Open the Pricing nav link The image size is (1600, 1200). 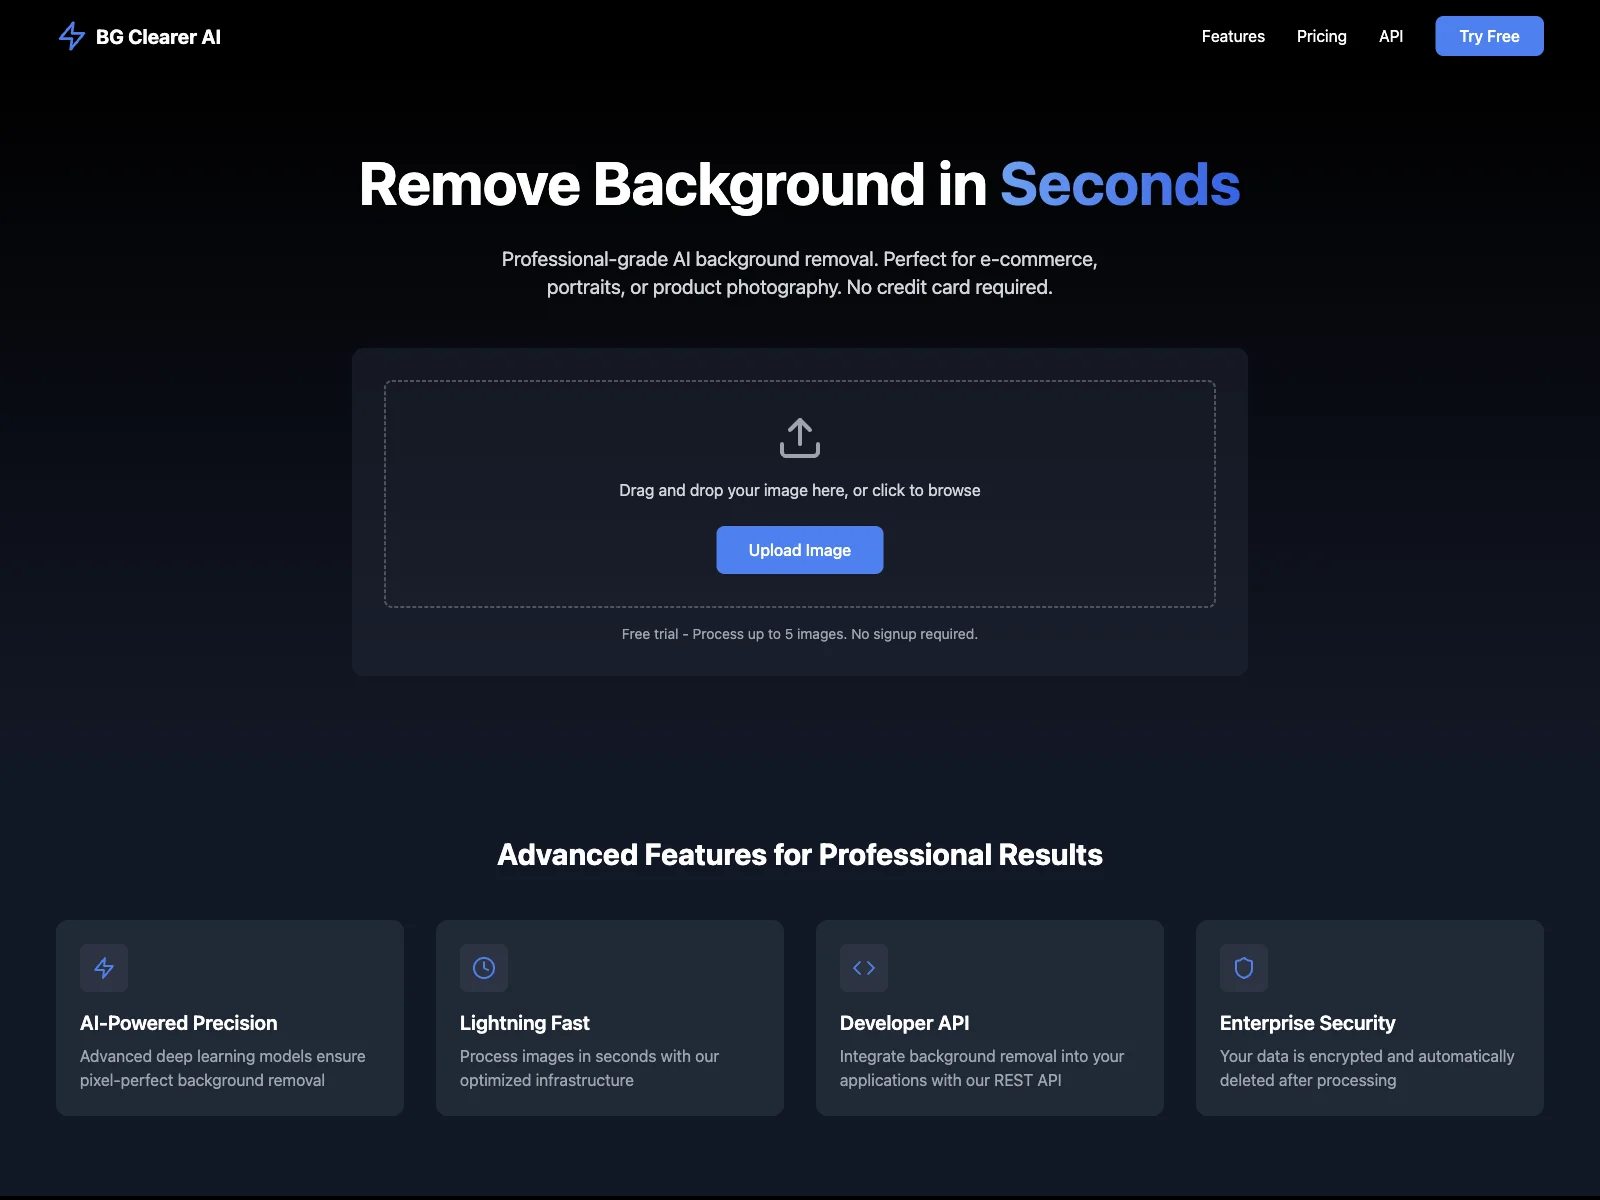1322,36
